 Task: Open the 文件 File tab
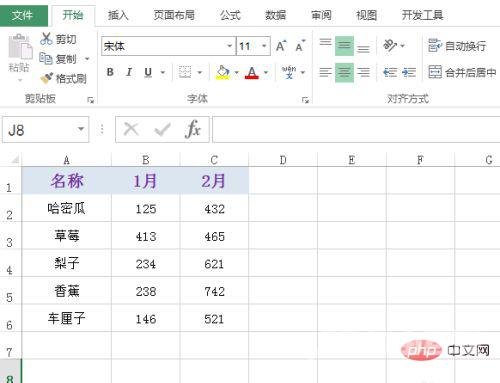pyautogui.click(x=23, y=15)
